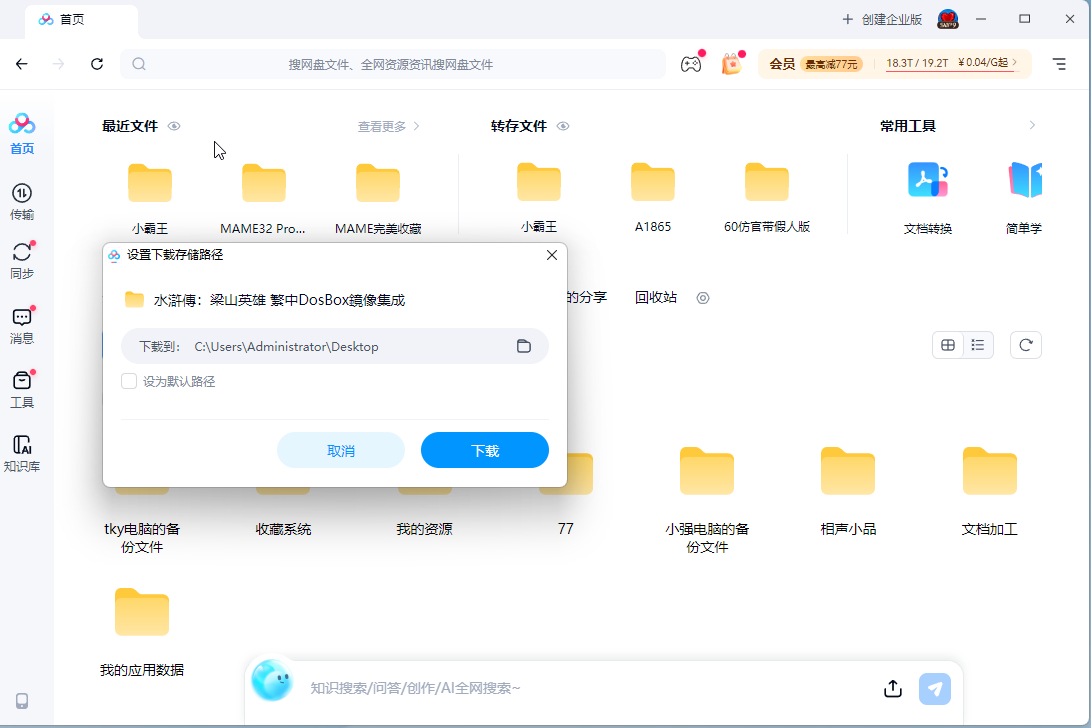Toggle the eye icon next to 转存文件
The image size is (1091, 728).
(563, 126)
